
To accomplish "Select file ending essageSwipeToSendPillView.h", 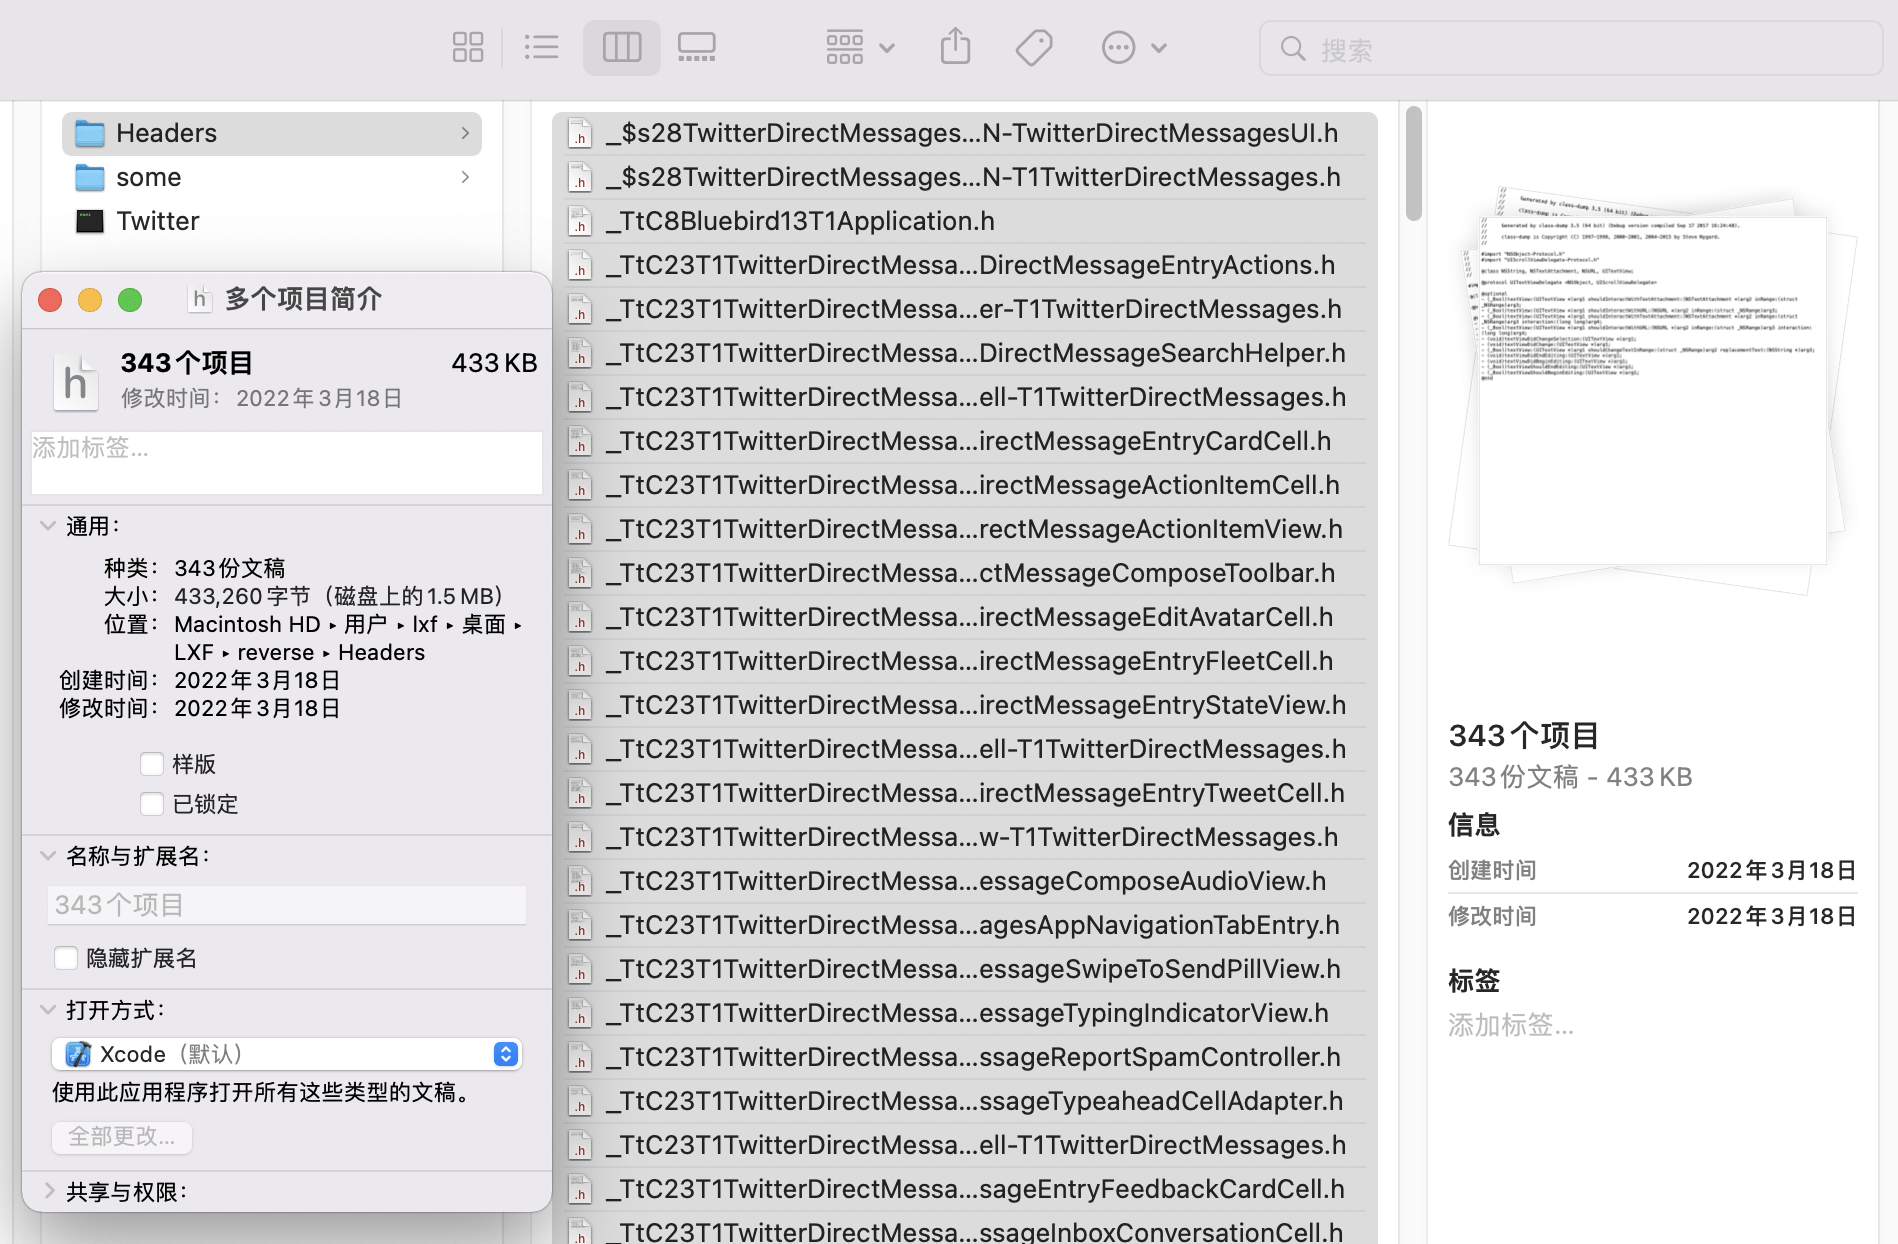I will 965,969.
